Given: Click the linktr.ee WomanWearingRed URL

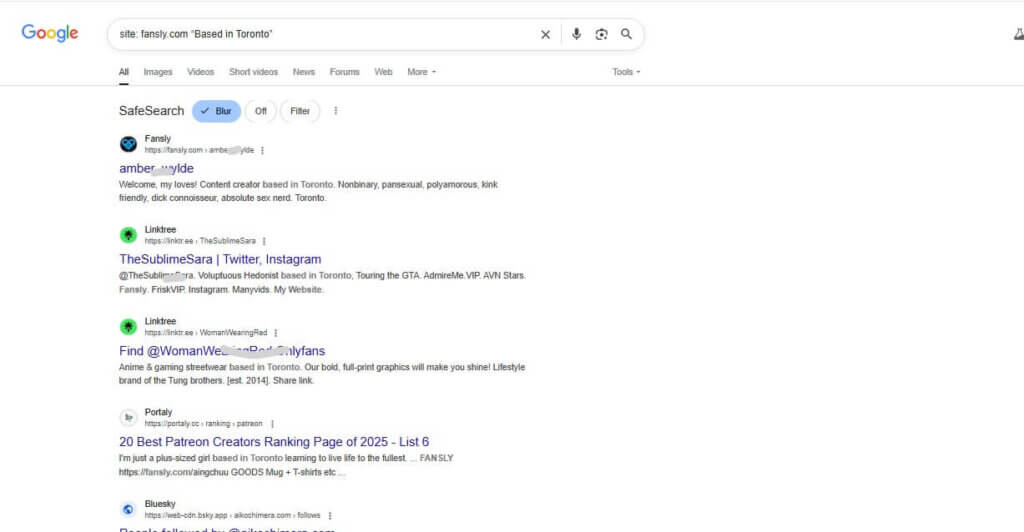Looking at the screenshot, I should click(x=206, y=333).
